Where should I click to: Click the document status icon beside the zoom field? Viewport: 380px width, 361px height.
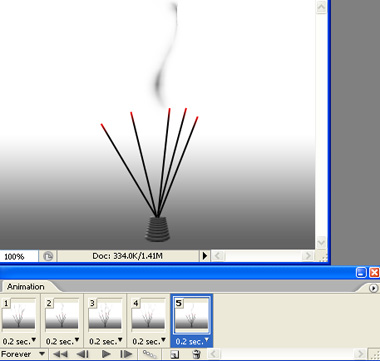pyautogui.click(x=48, y=256)
